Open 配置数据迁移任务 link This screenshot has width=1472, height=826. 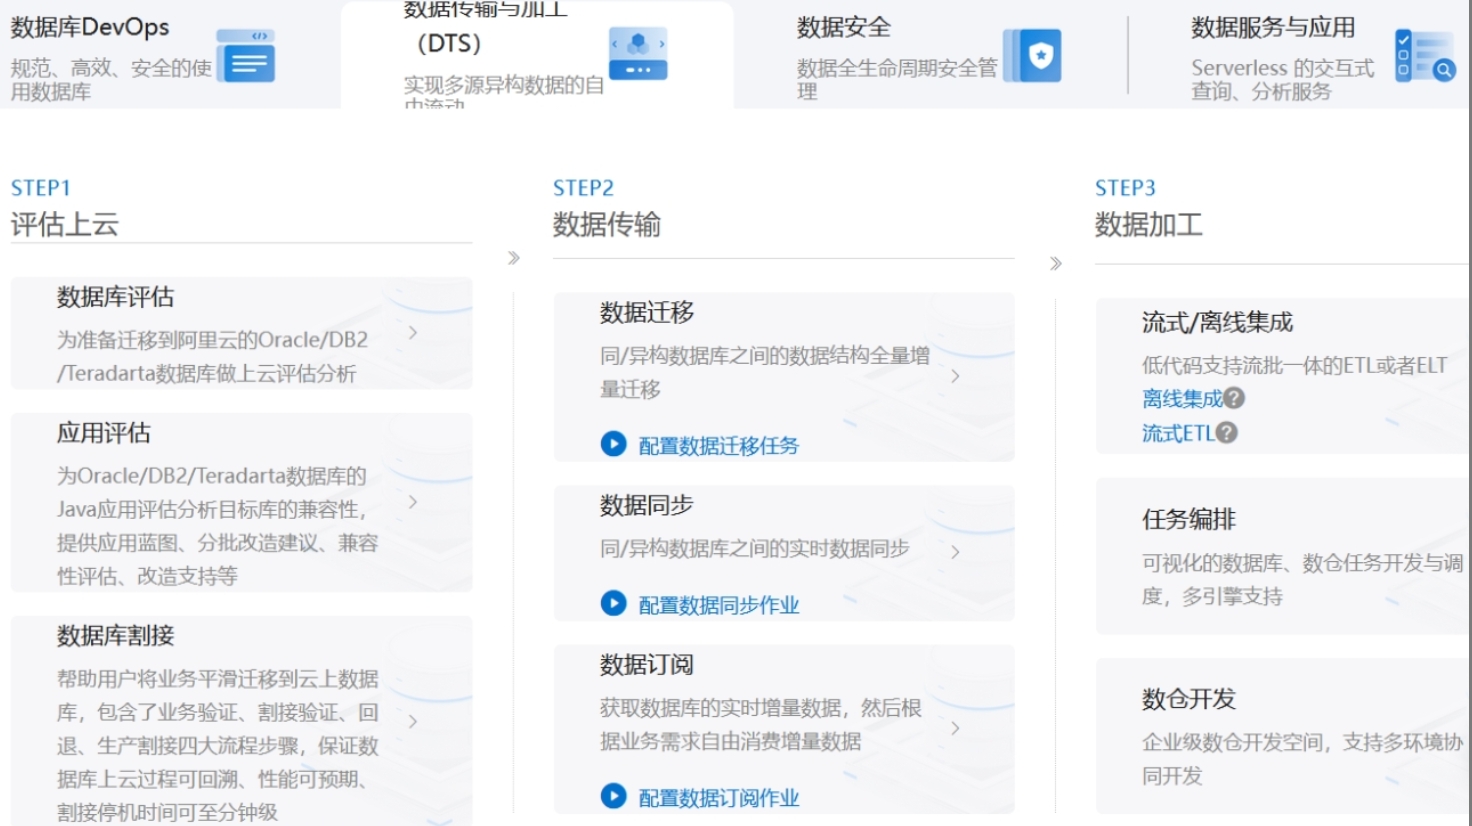pos(719,445)
